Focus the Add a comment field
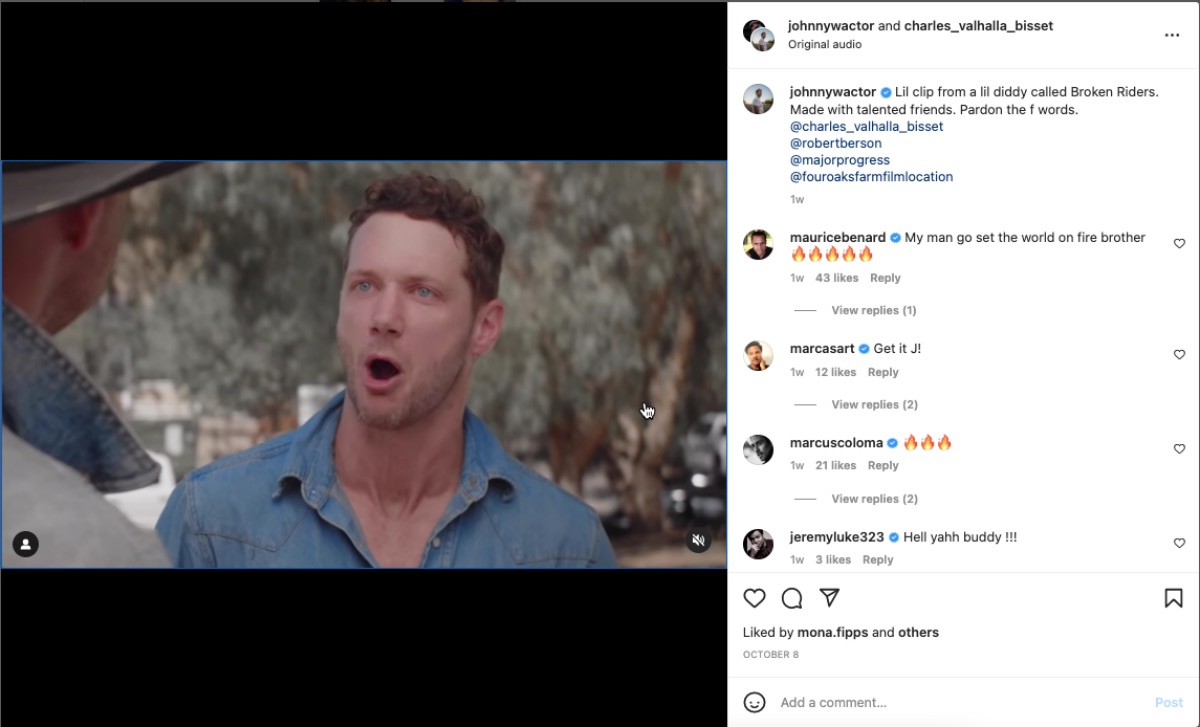 (960, 702)
